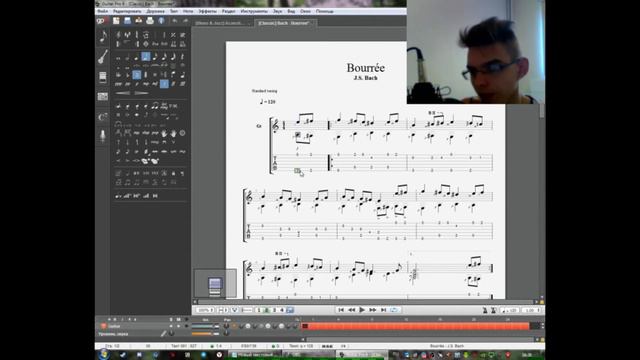Skip forward to next bar
This screenshot has height=360, width=640.
[x=373, y=310]
